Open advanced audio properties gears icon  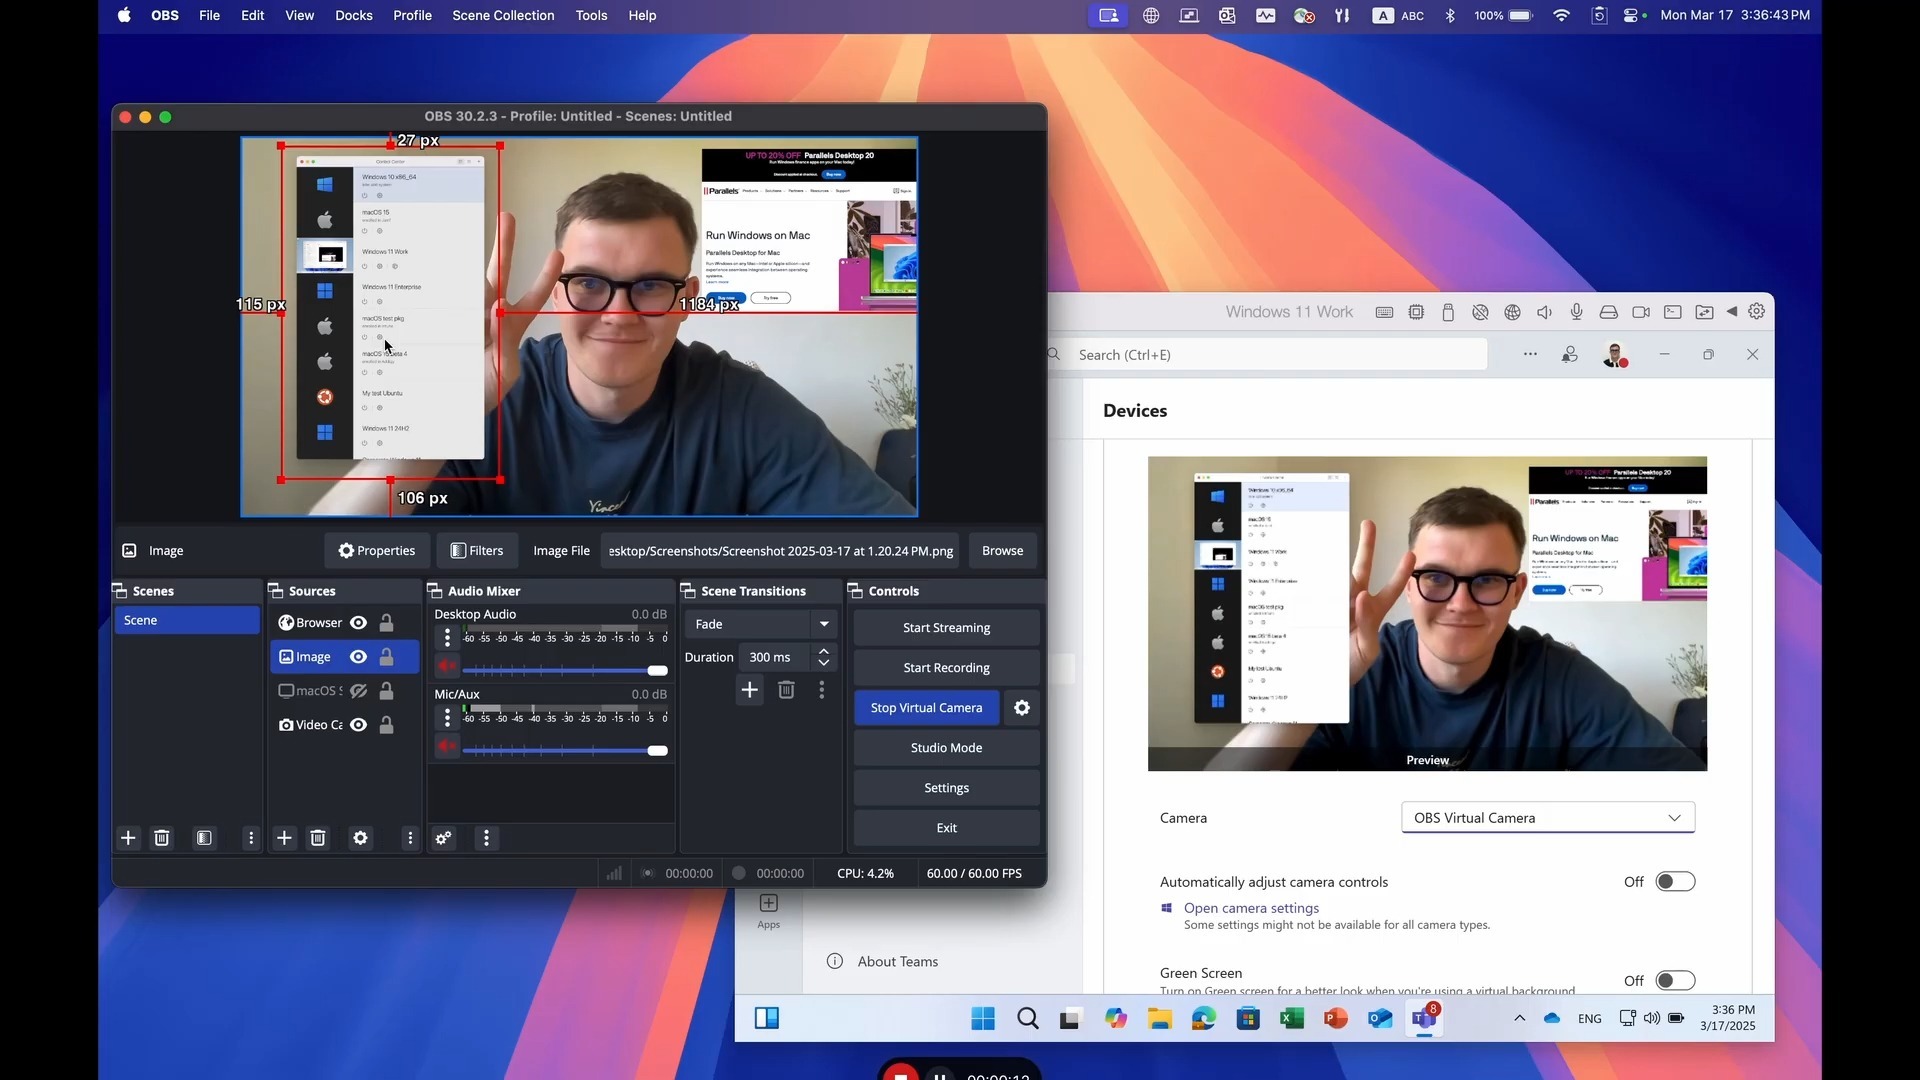(444, 838)
